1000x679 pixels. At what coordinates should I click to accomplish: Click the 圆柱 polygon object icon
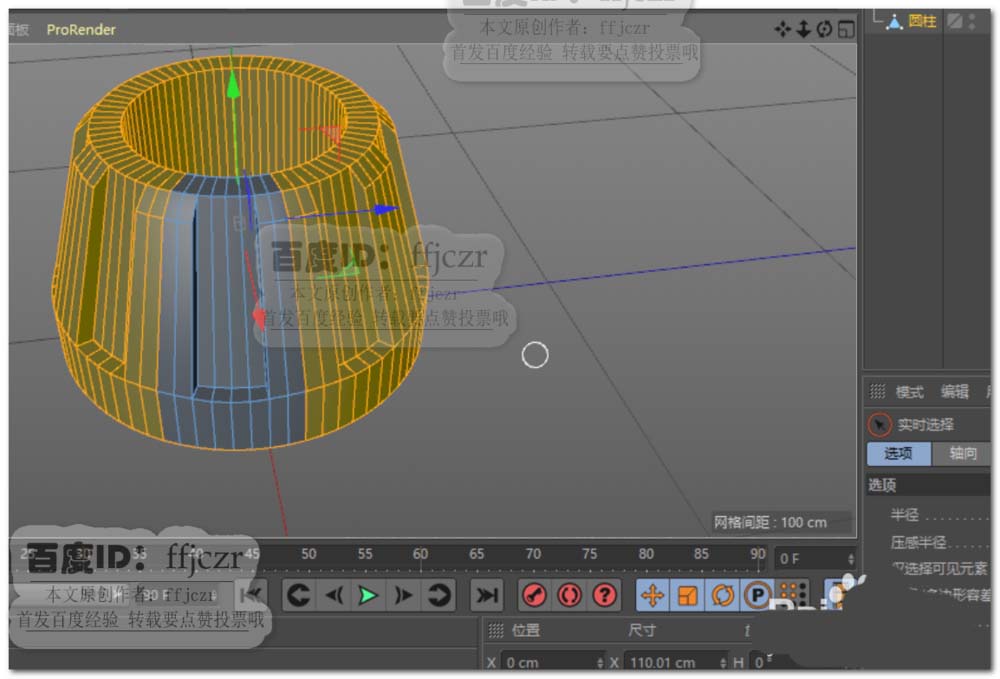(894, 21)
